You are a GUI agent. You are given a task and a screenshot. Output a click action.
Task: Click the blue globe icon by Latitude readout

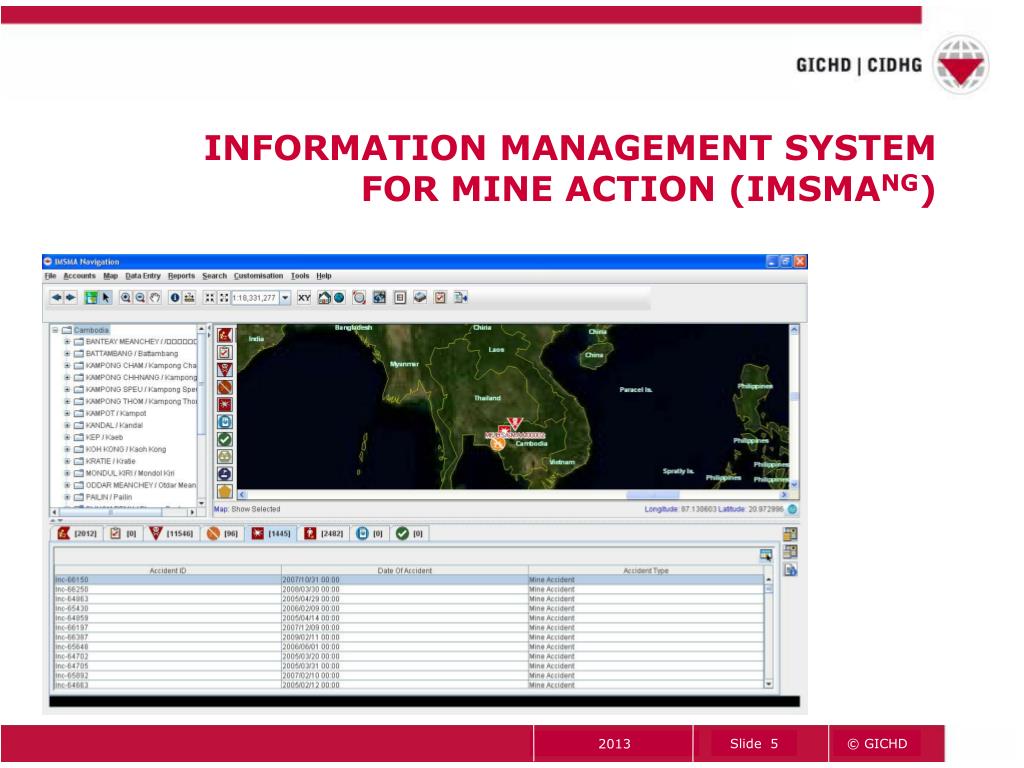pyautogui.click(x=792, y=509)
